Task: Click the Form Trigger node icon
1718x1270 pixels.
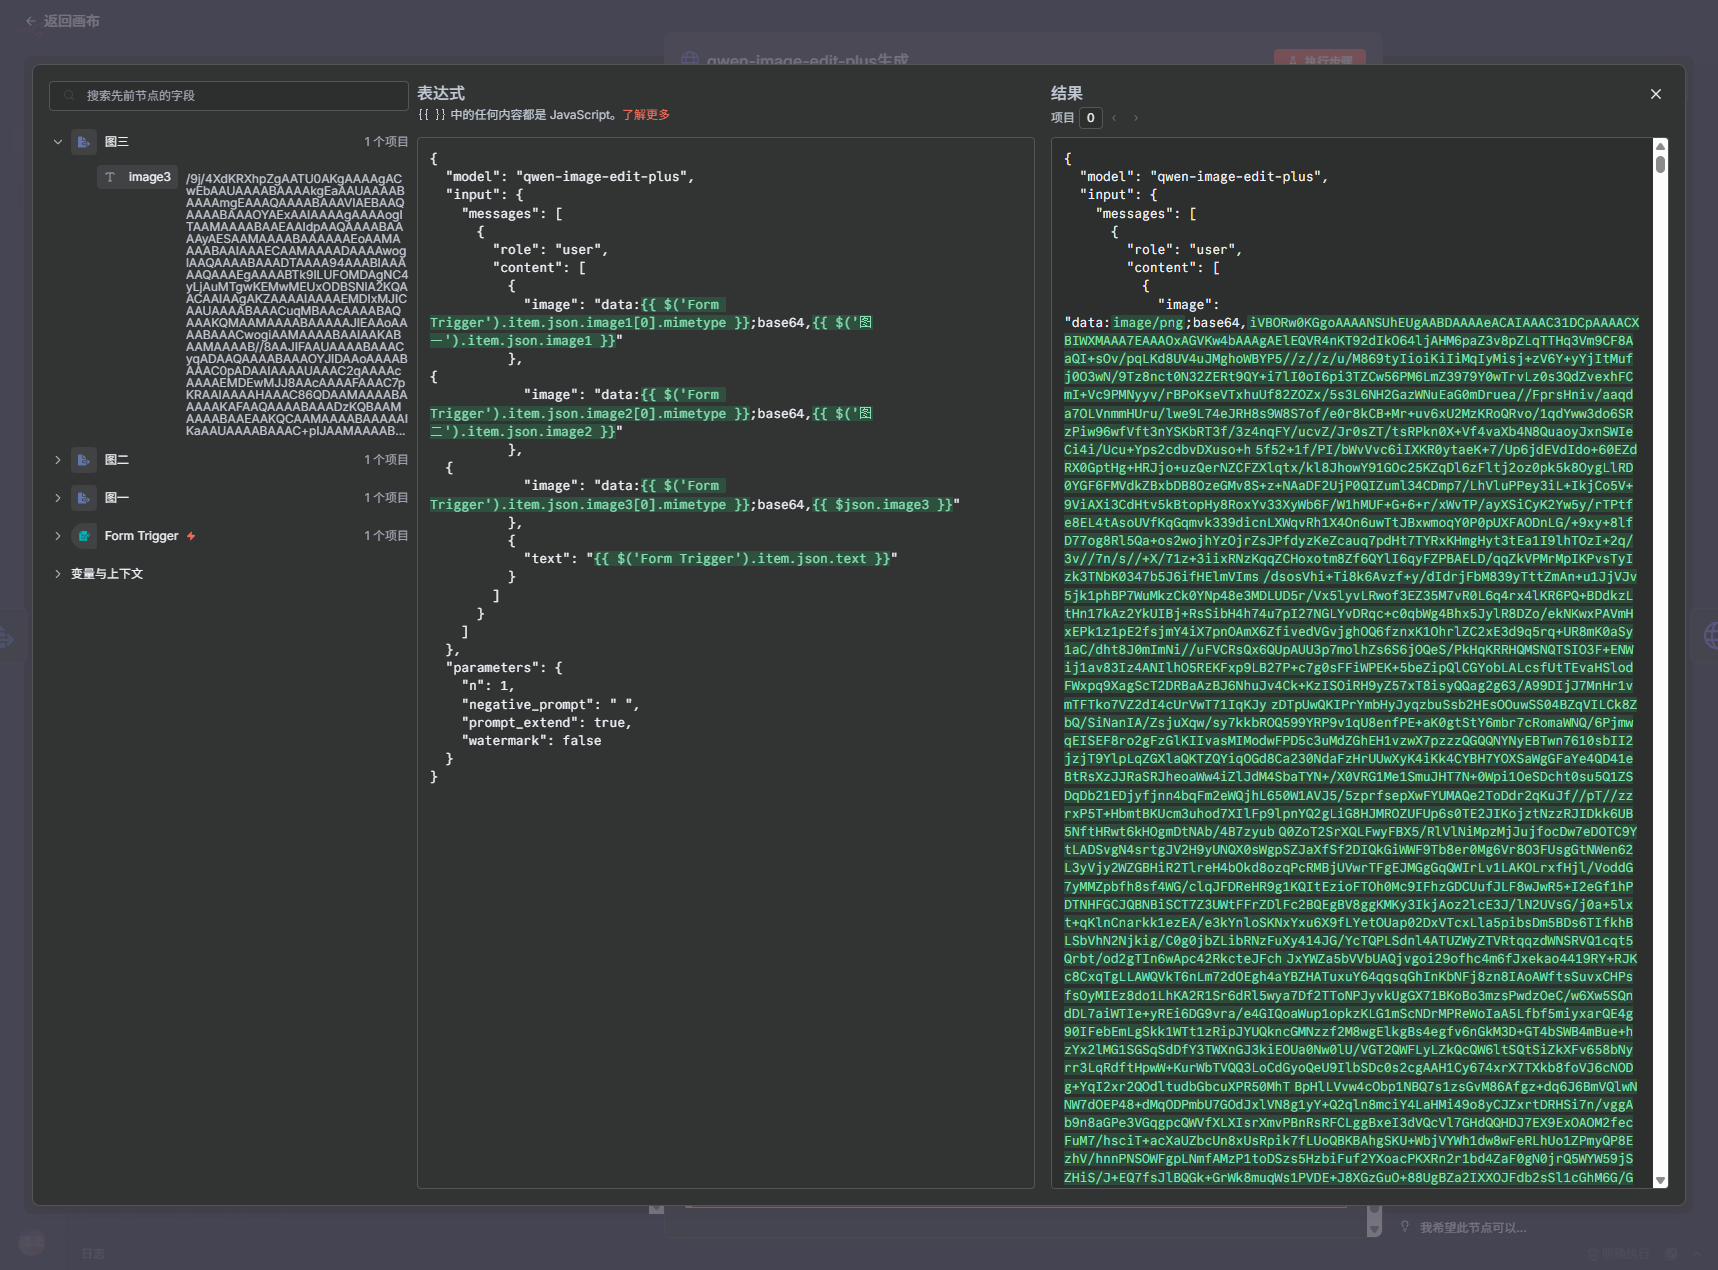Action: (84, 536)
